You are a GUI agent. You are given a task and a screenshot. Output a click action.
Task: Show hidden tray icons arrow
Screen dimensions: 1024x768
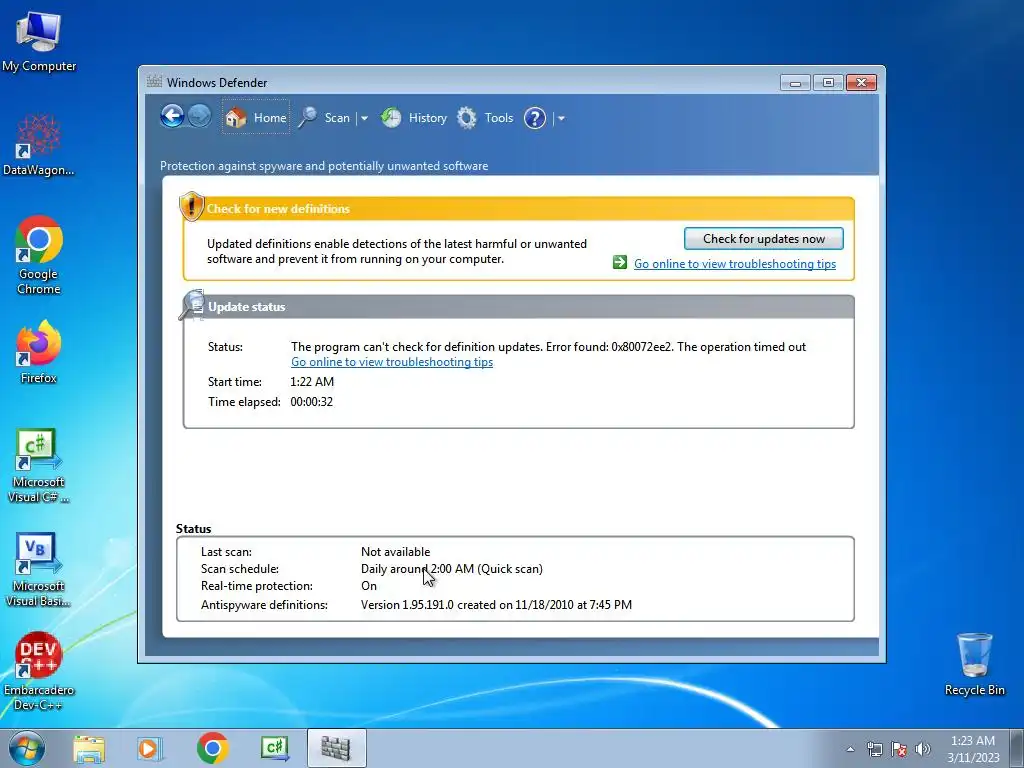pyautogui.click(x=850, y=750)
